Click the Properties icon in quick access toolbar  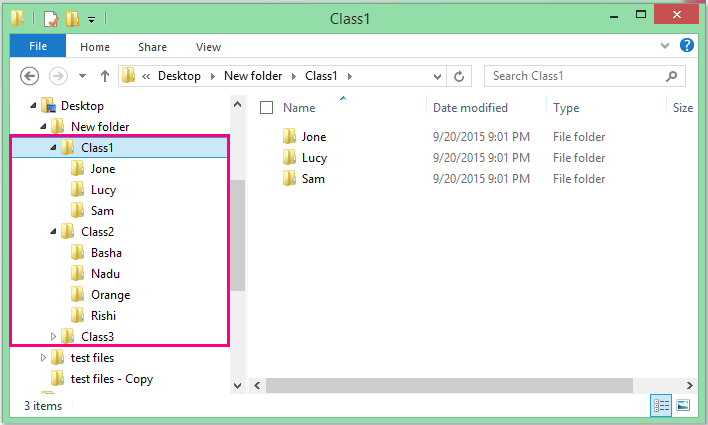pos(51,19)
